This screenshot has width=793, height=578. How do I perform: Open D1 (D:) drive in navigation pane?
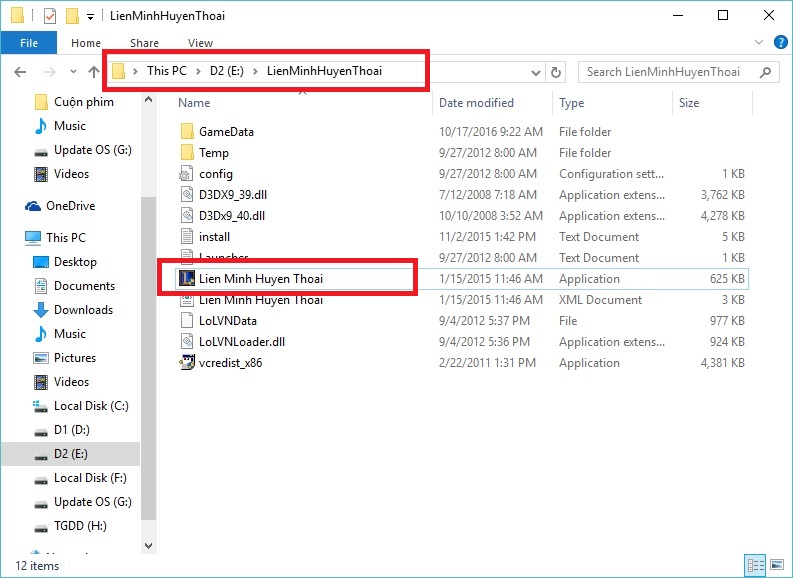click(x=71, y=430)
